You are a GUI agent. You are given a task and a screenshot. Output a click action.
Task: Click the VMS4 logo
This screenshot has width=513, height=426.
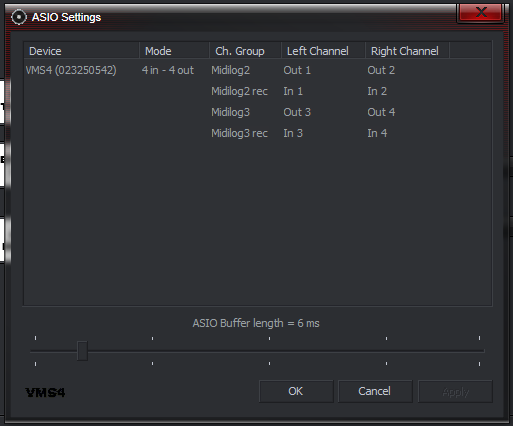click(x=45, y=392)
